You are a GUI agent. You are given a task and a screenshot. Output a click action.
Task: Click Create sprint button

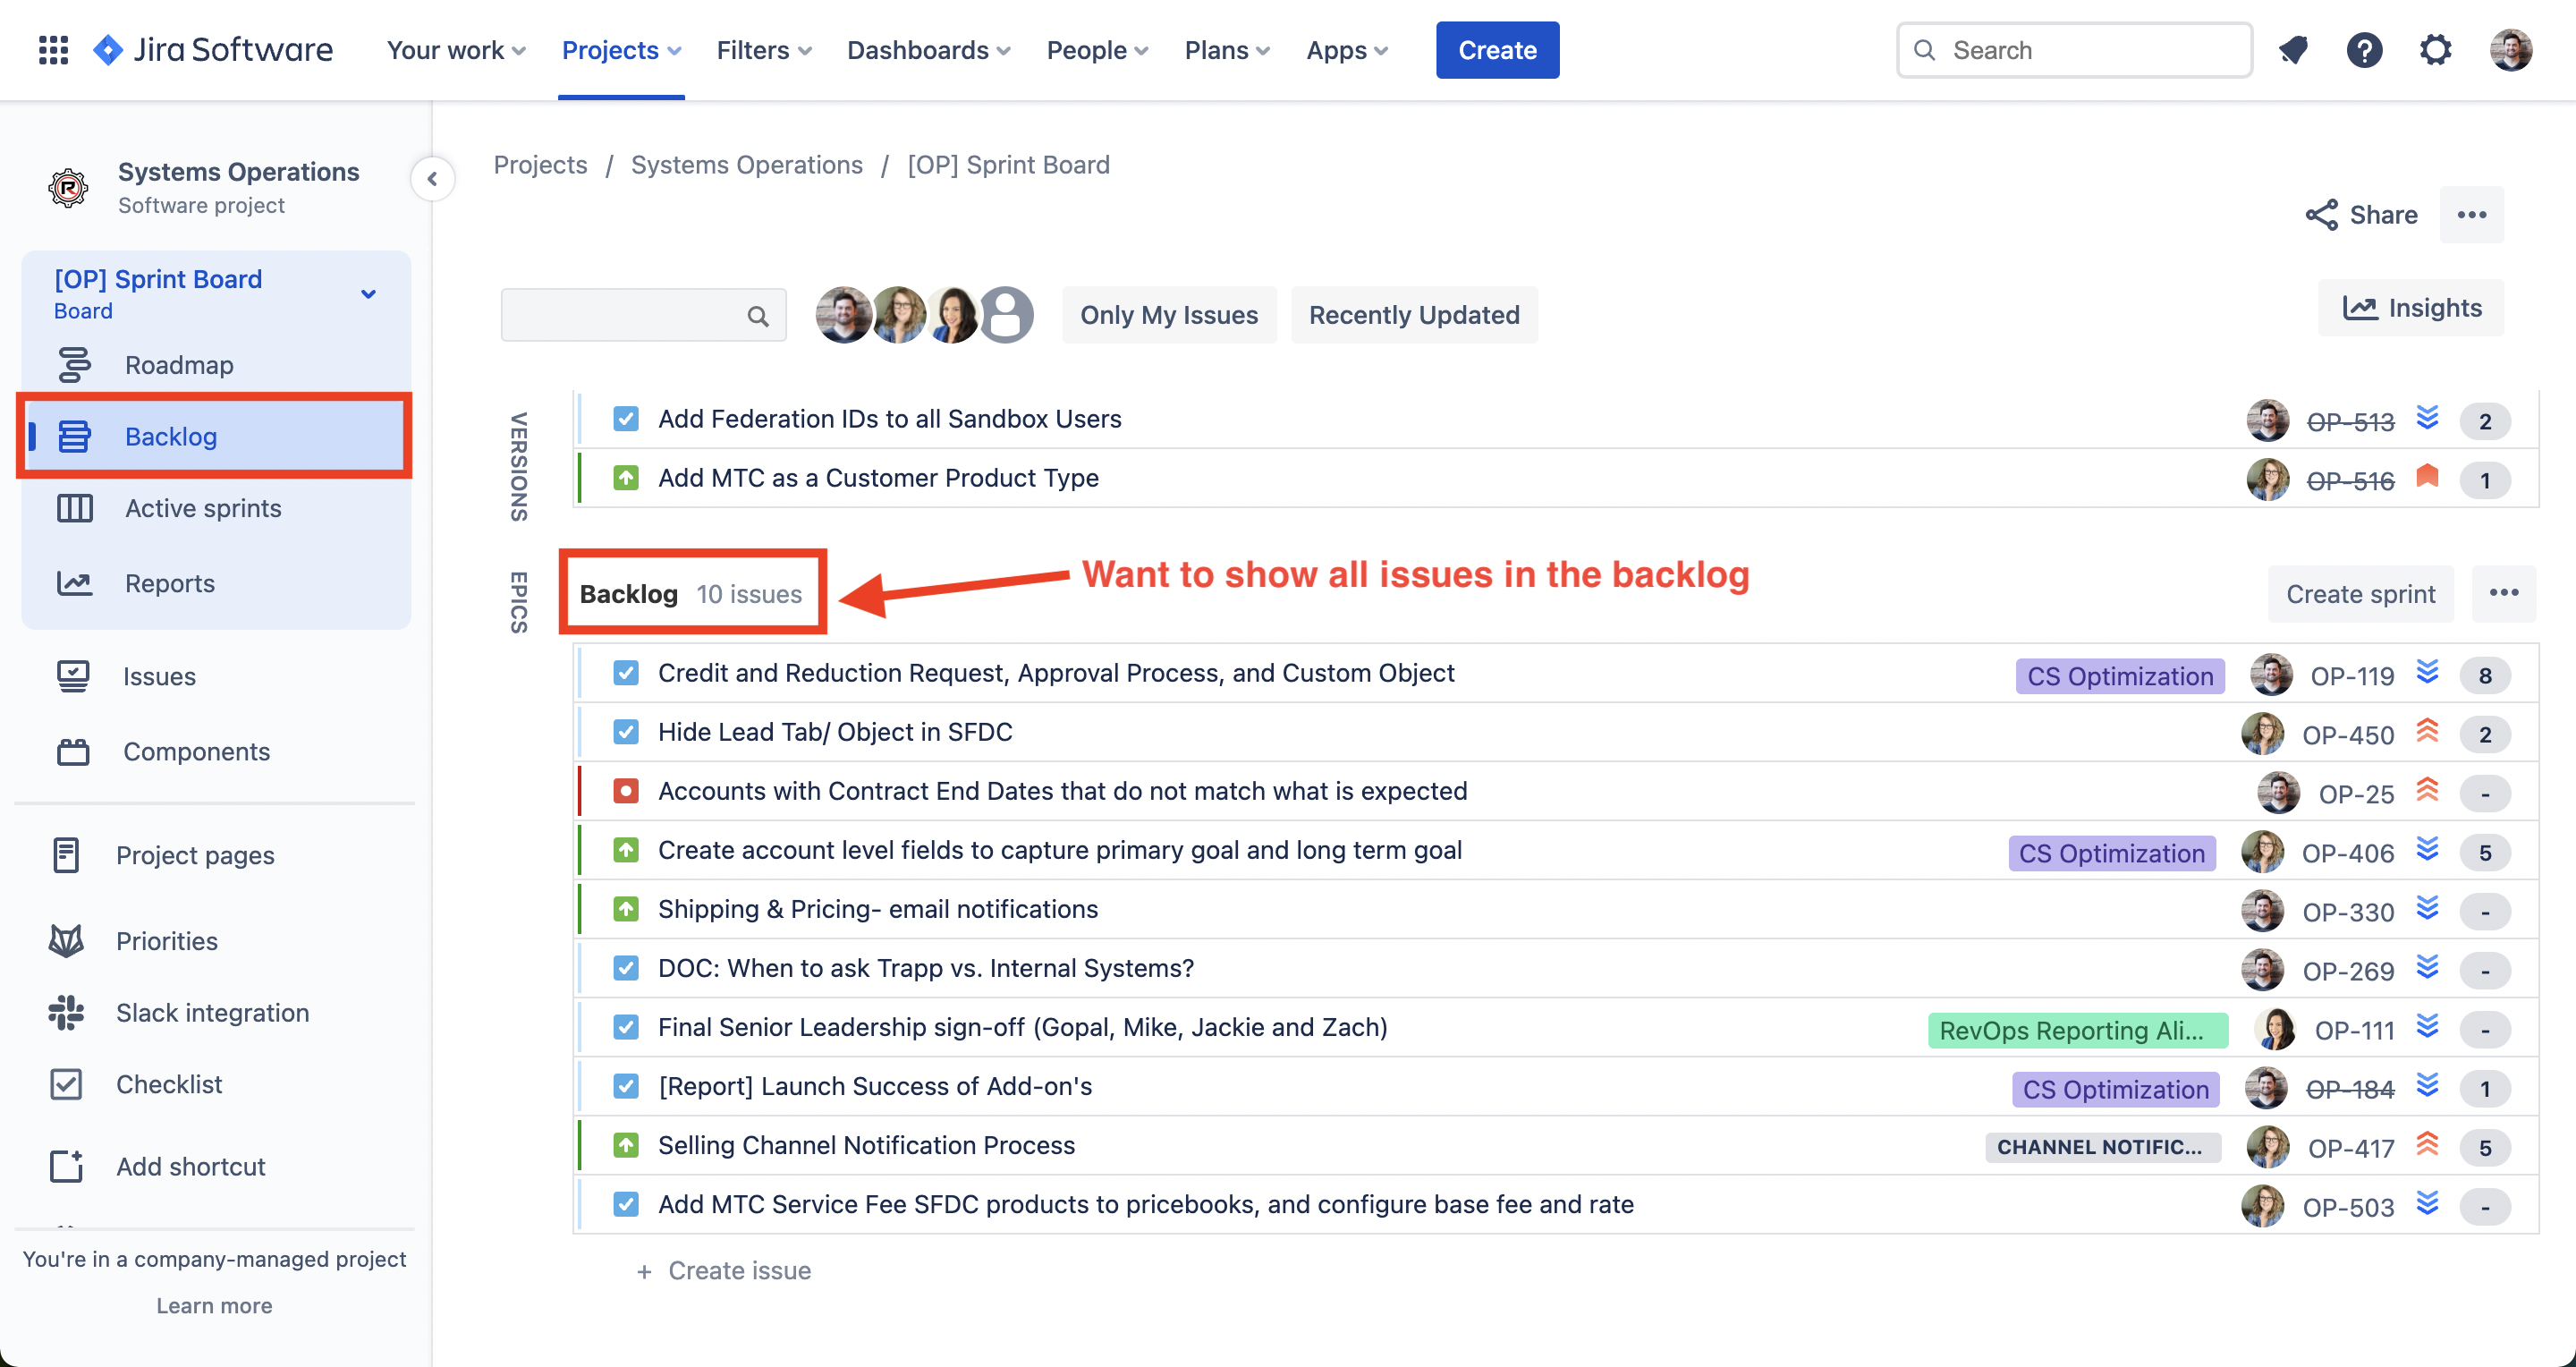coord(2360,594)
